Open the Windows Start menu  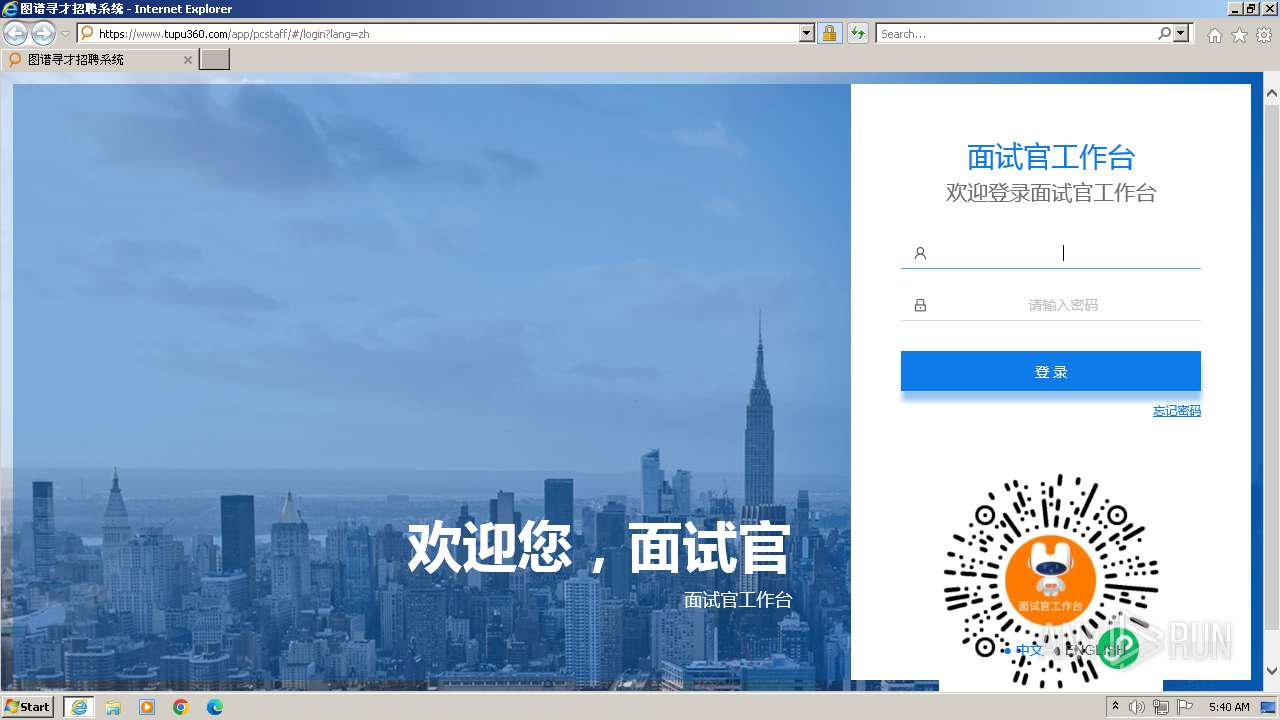[x=28, y=707]
